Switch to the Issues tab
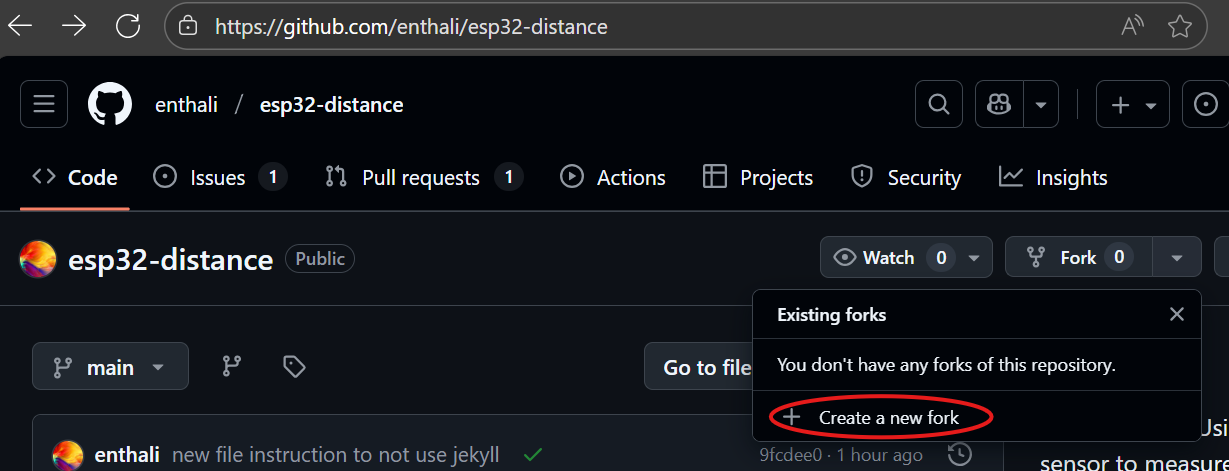 pos(219,178)
